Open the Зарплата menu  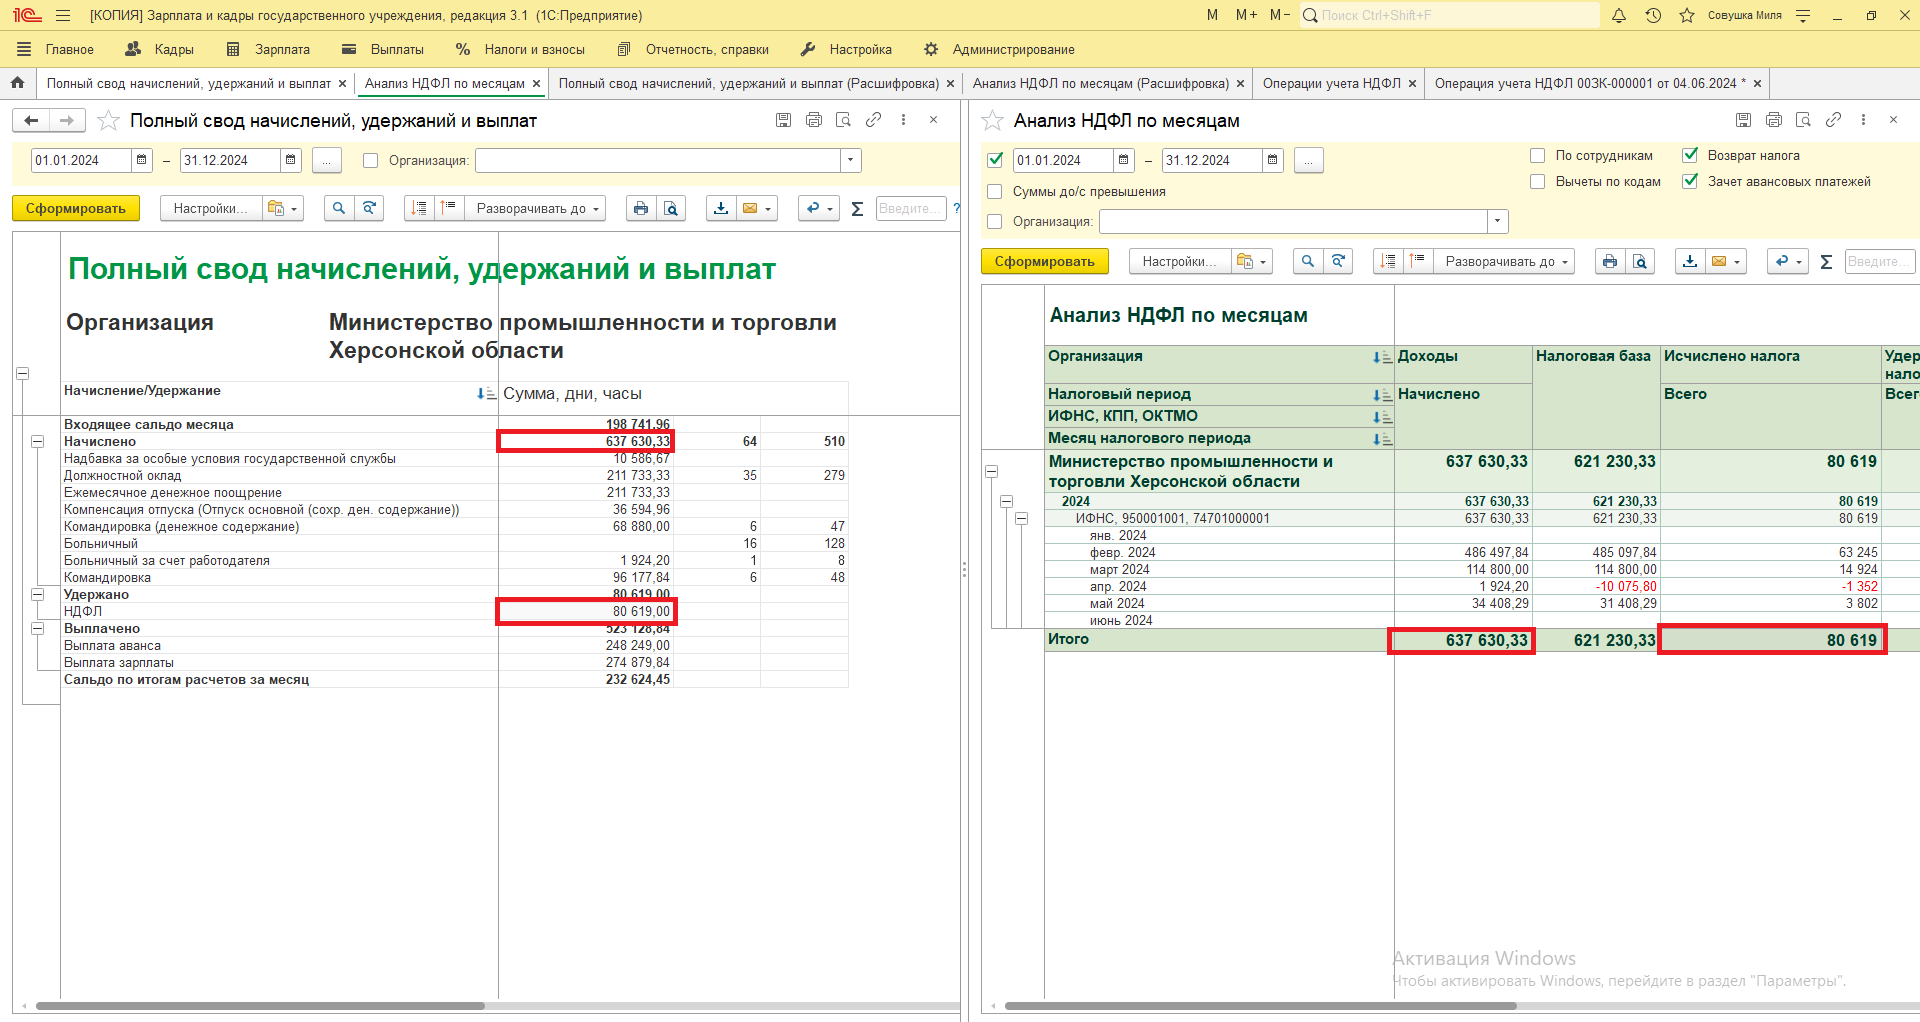coord(268,49)
